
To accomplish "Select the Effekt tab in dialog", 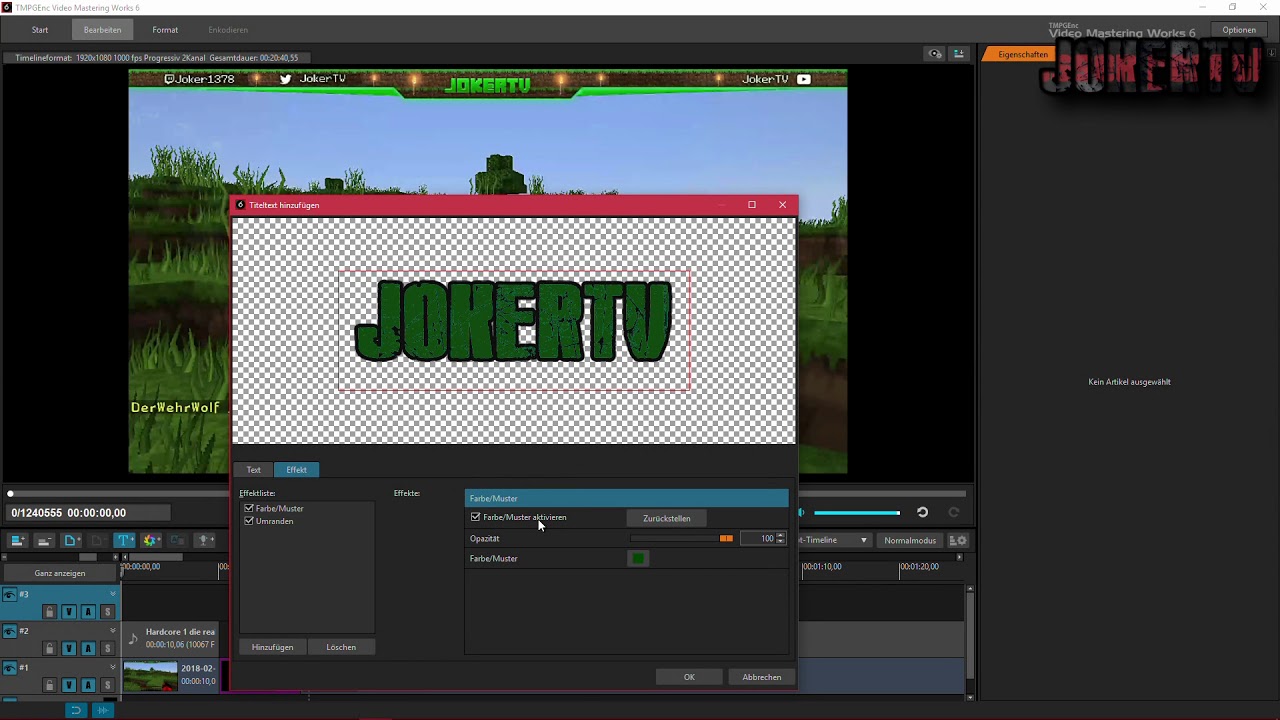I will tap(297, 470).
